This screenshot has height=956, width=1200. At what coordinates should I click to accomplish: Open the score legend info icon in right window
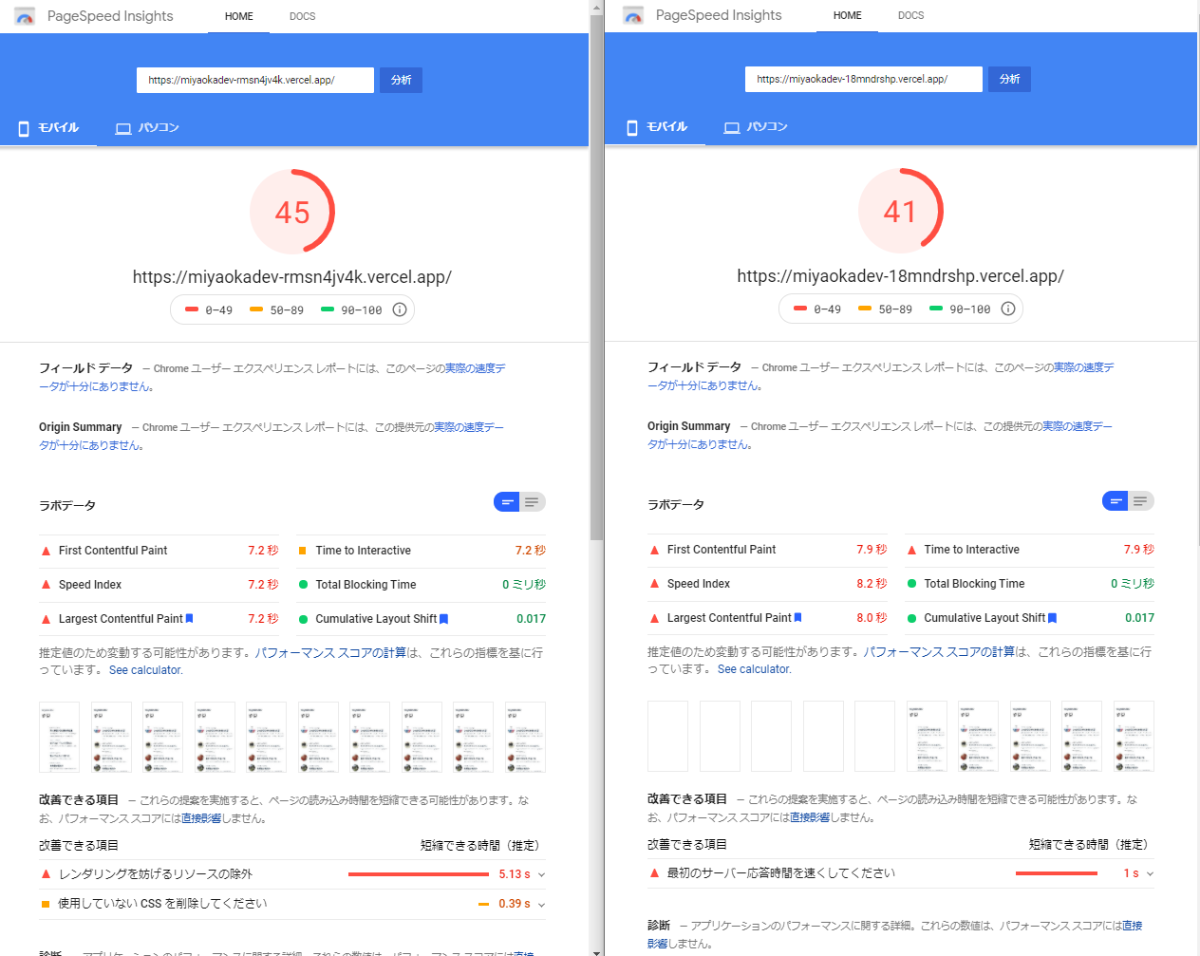[1008, 309]
